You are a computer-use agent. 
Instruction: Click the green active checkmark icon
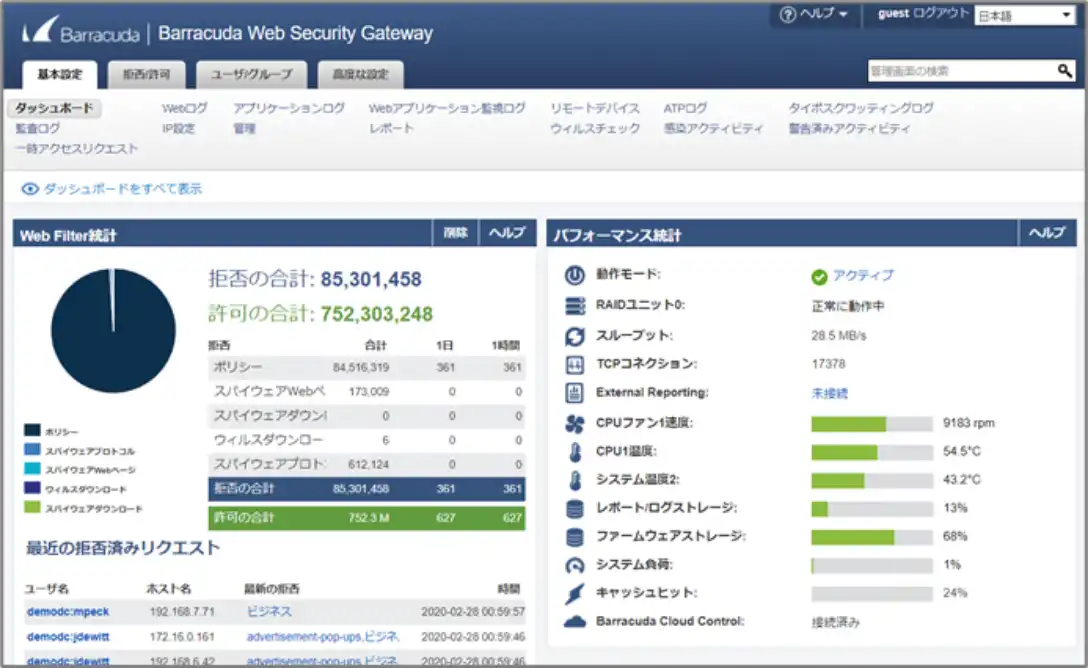click(x=819, y=277)
